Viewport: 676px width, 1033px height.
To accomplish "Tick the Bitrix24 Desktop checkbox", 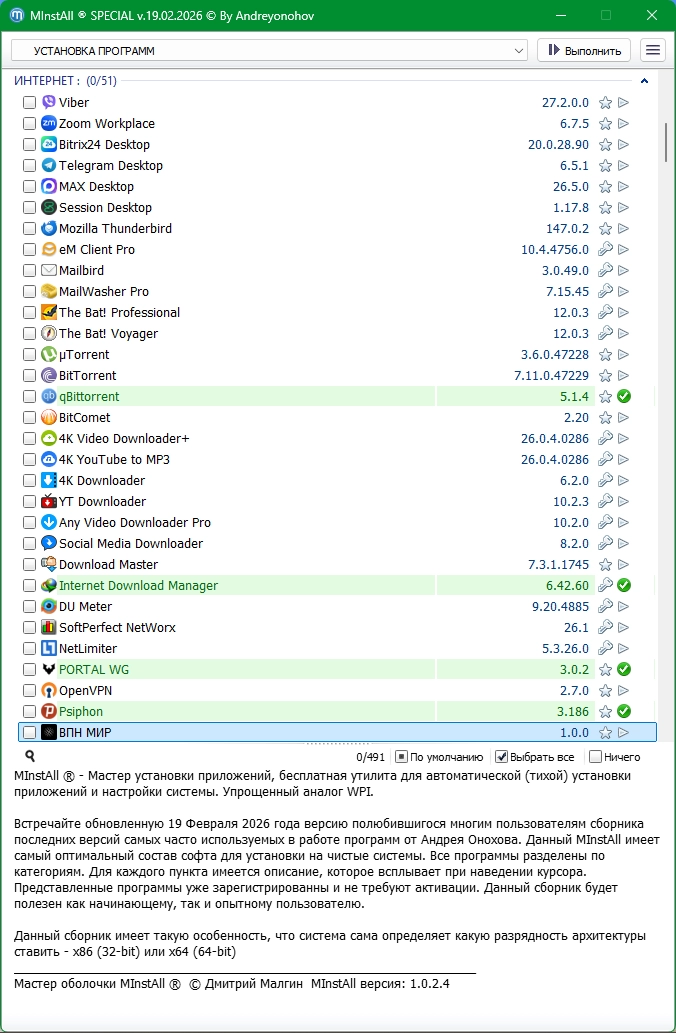I will (29, 144).
